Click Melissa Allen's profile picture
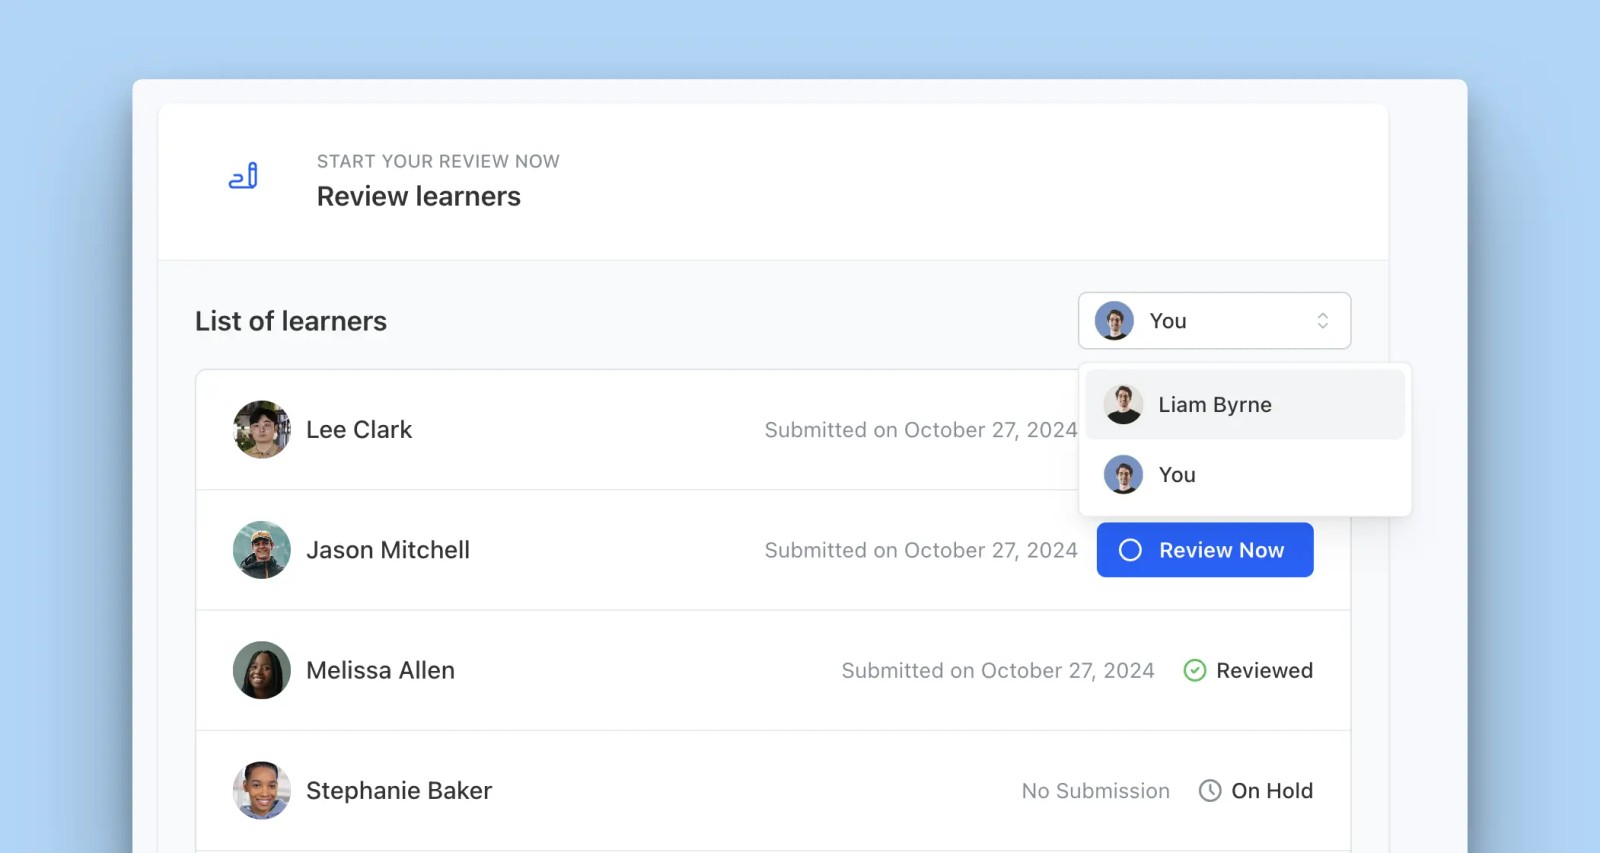This screenshot has width=1600, height=853. [x=262, y=670]
